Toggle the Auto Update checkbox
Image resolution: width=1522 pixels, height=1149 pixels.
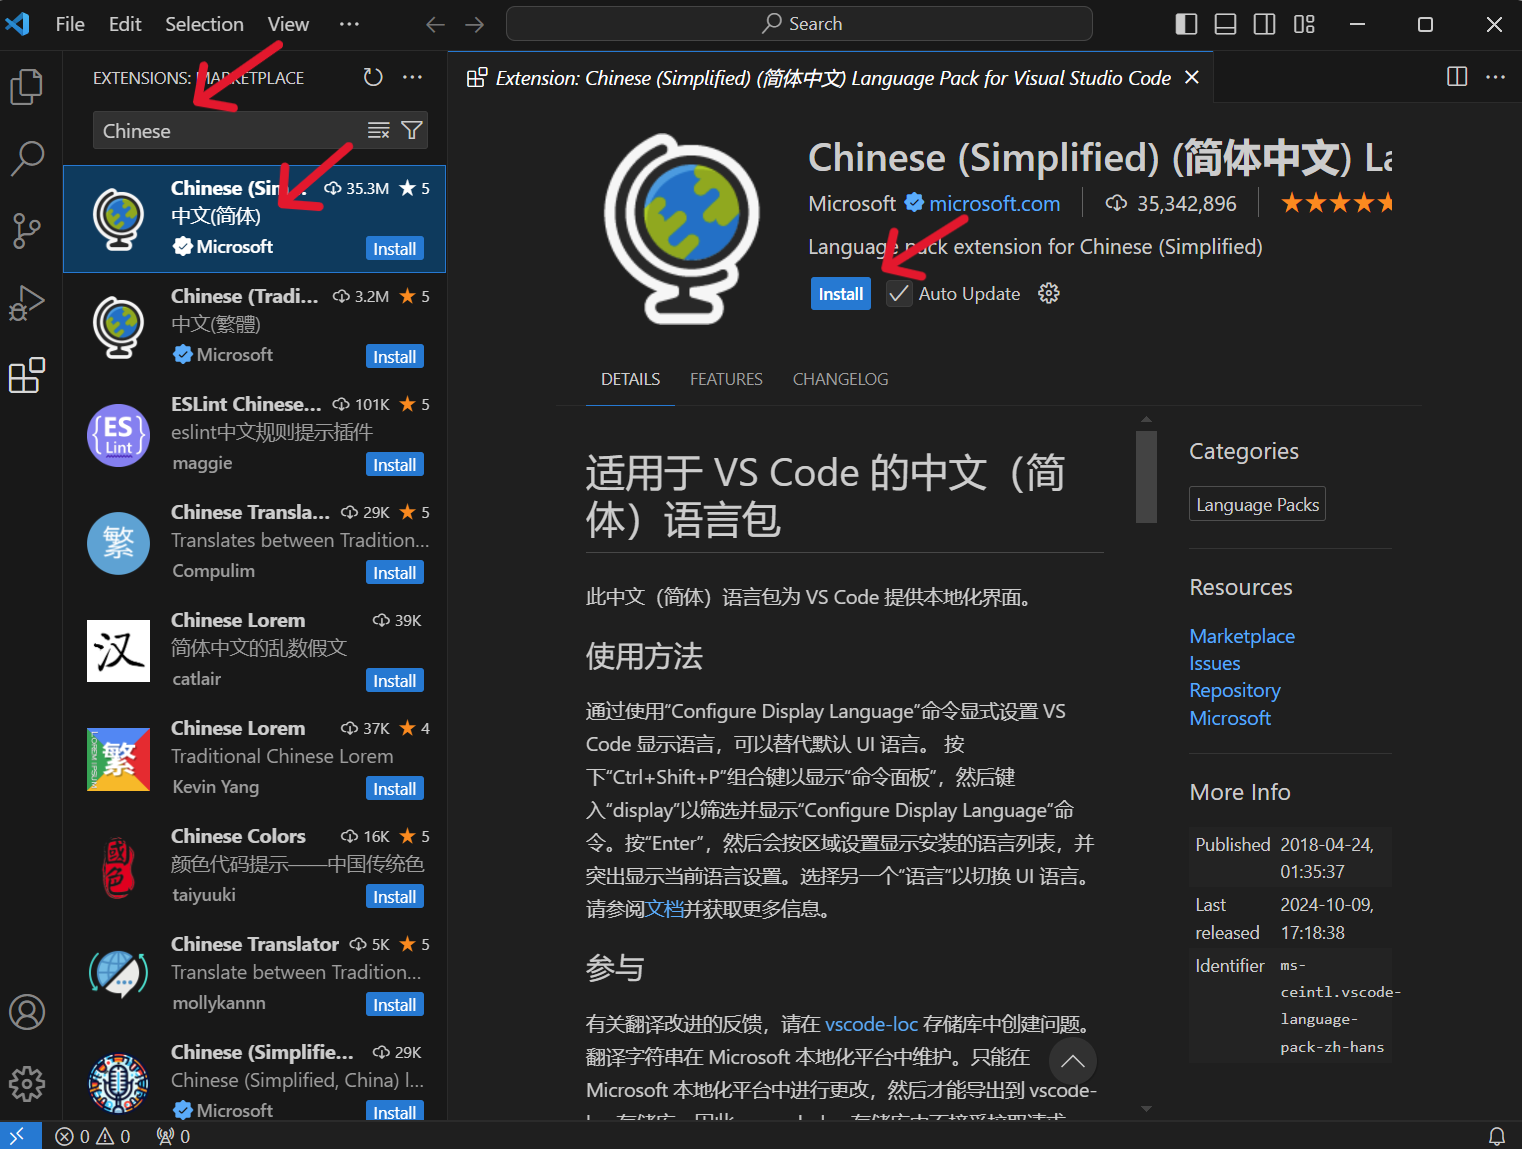coord(899,293)
